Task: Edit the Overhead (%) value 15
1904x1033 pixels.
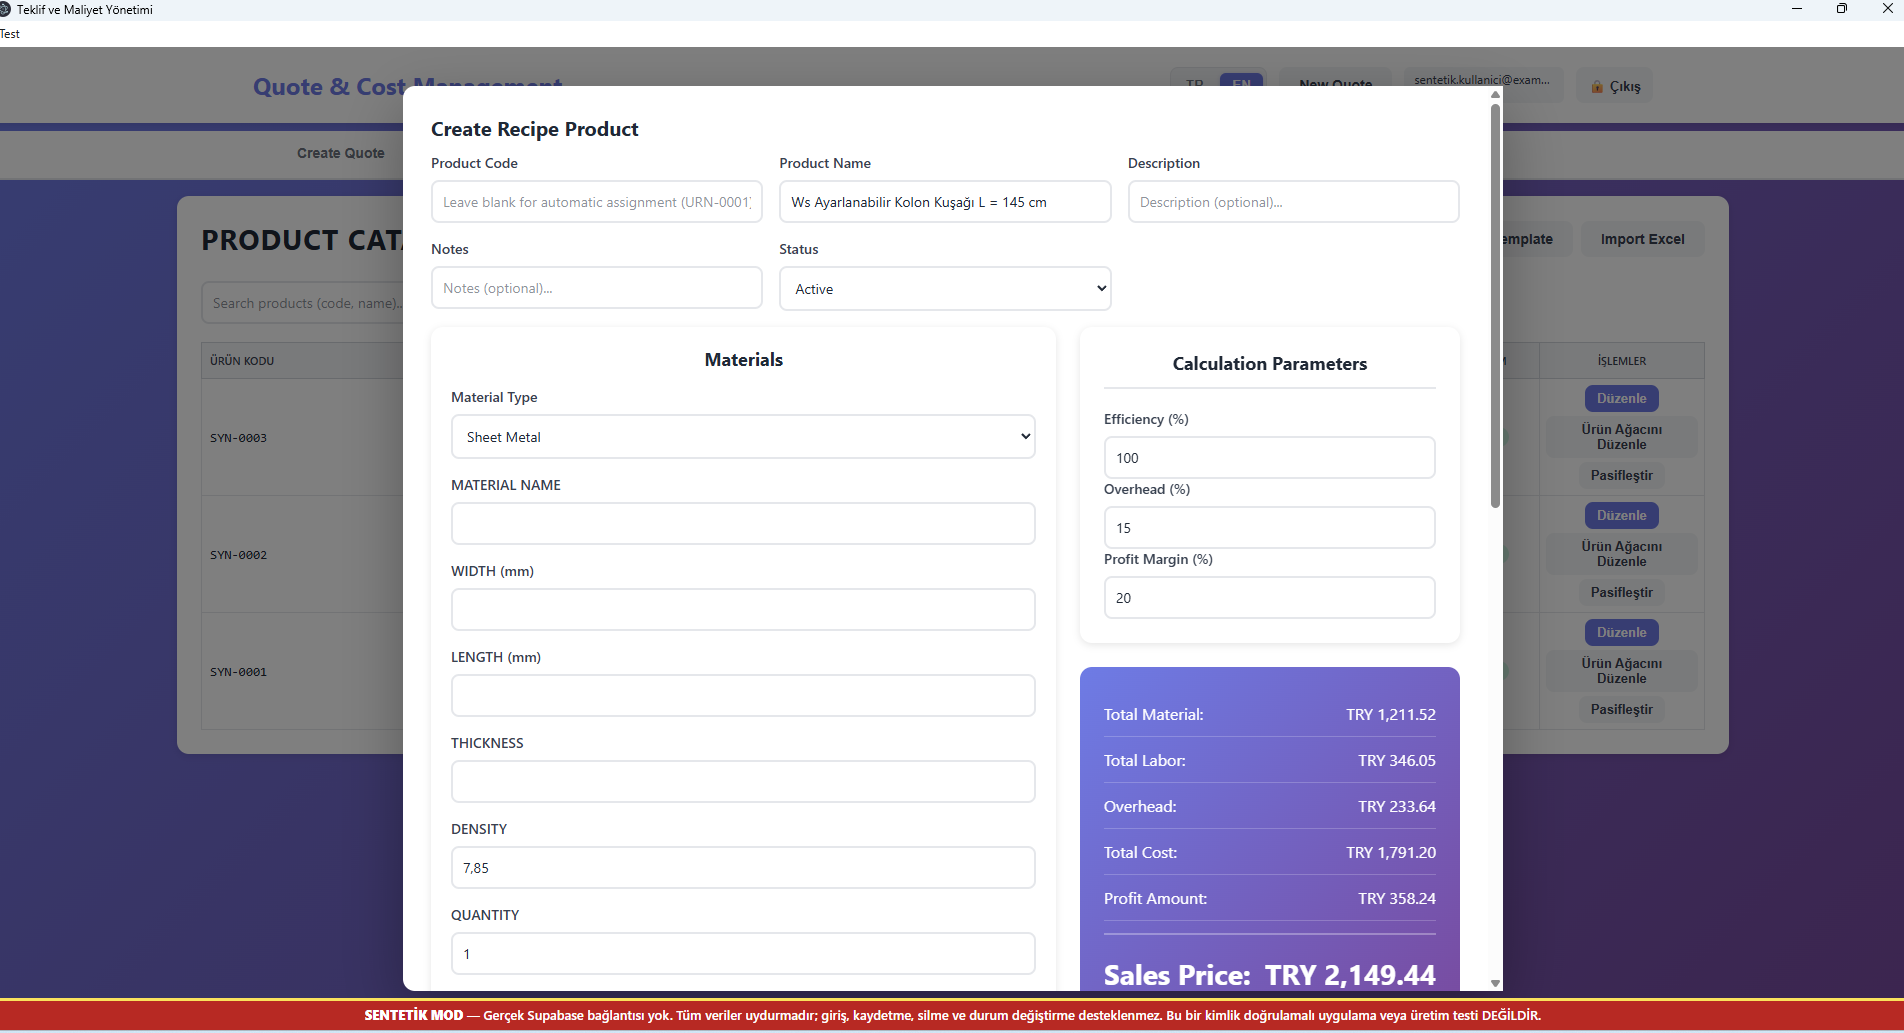Action: coord(1269,528)
